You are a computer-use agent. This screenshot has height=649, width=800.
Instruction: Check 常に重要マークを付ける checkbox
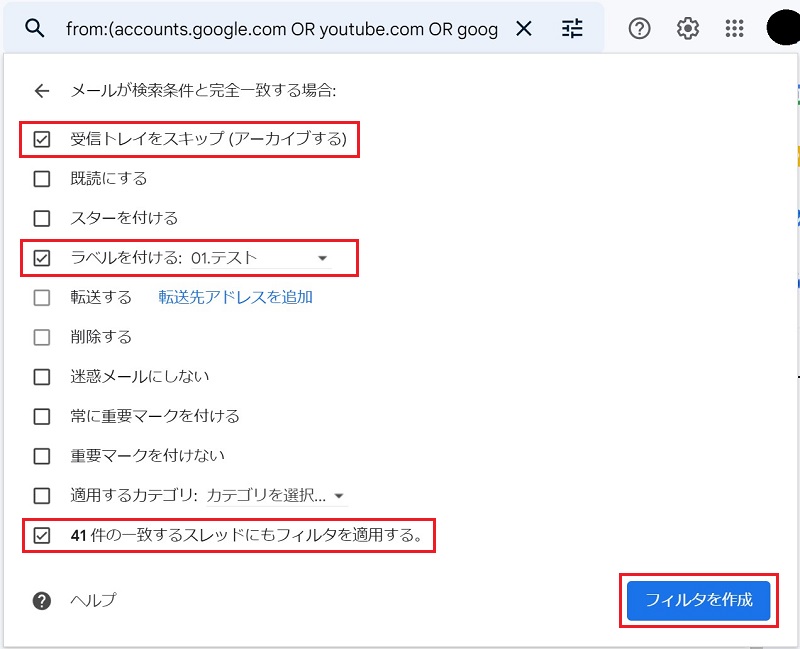42,416
